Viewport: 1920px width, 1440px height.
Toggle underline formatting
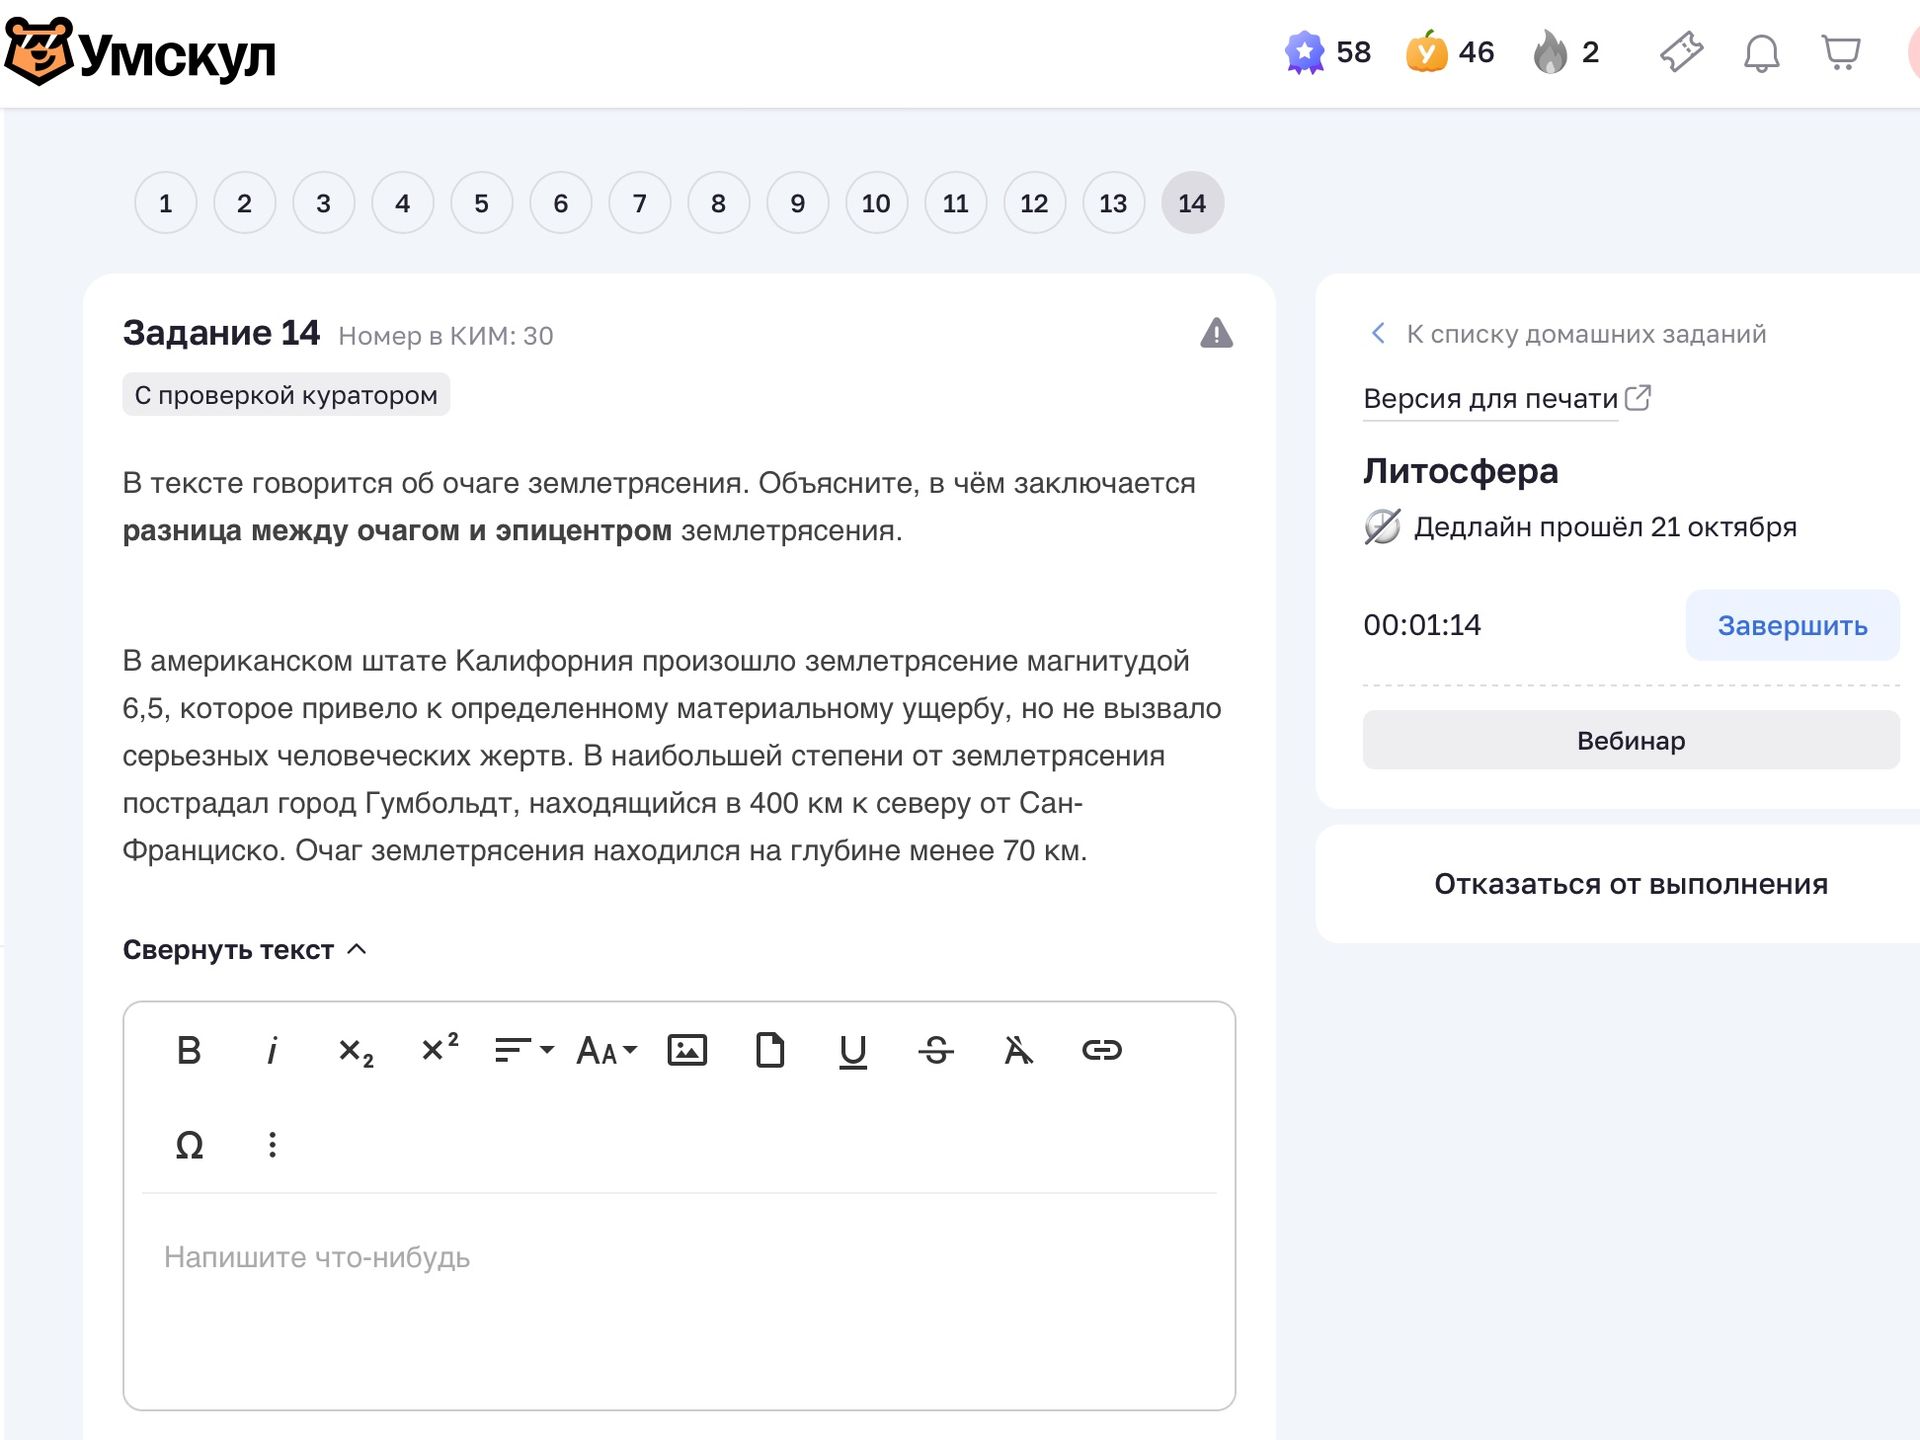coord(853,1051)
